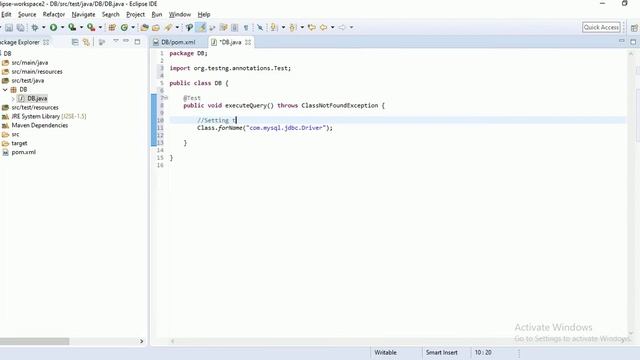Click the Last Edit Location icon
This screenshot has width=640, height=360.
312,27
